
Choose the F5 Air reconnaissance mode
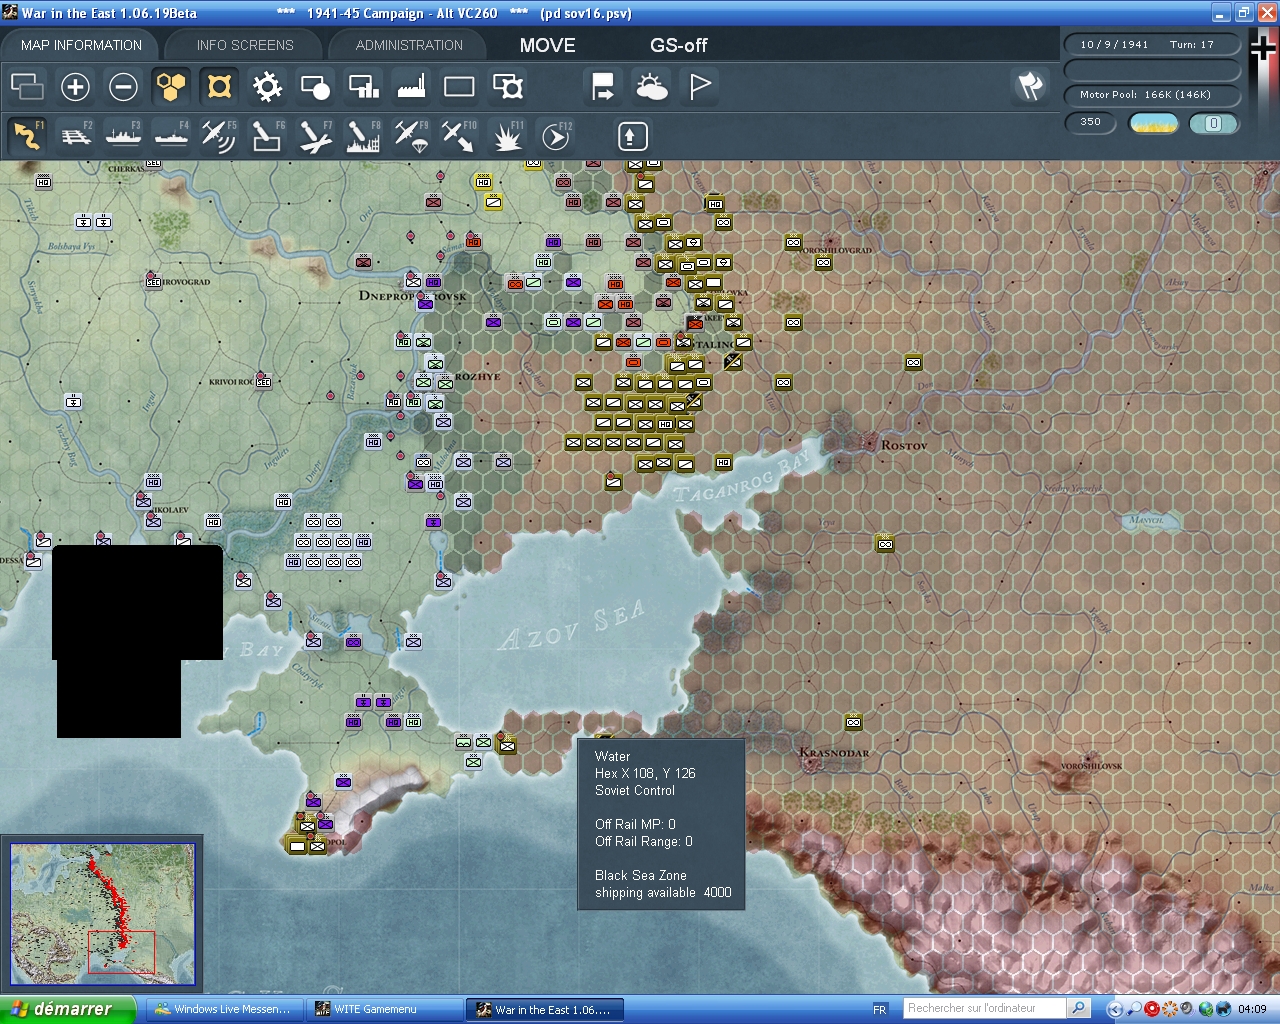pos(218,136)
